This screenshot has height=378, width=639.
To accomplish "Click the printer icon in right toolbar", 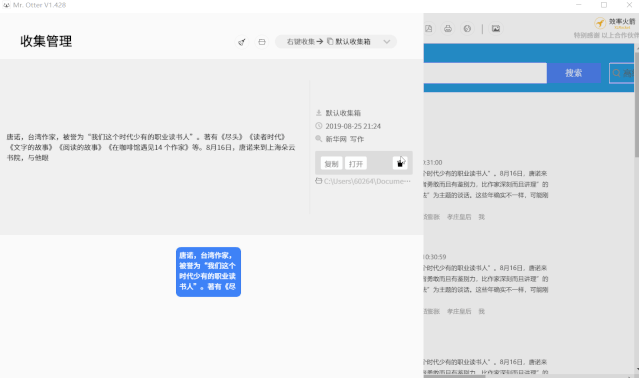I will (448, 29).
